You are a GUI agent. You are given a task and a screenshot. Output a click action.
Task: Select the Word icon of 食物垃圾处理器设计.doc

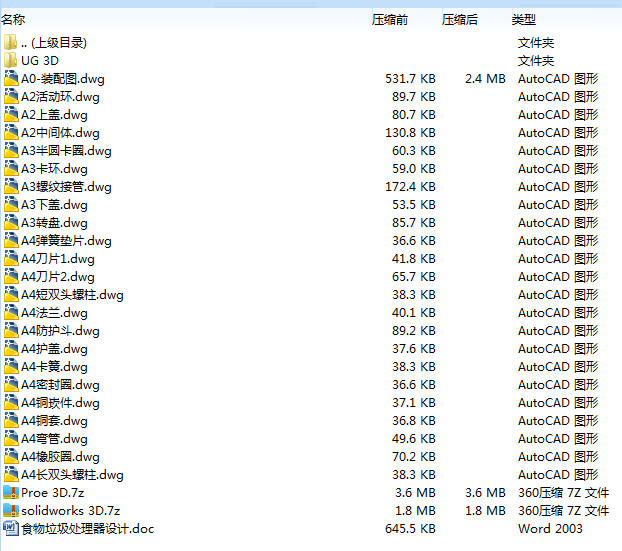[11, 528]
